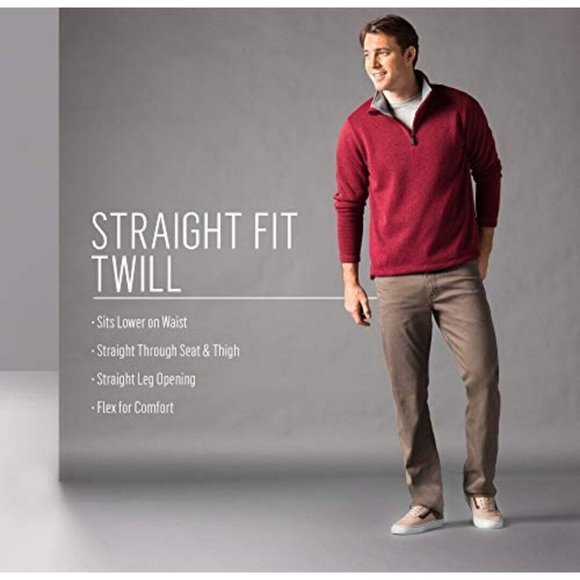580x580 pixels.
Task: Select the "Straight Through Seat & Thigh" bullet
Action: click(165, 351)
